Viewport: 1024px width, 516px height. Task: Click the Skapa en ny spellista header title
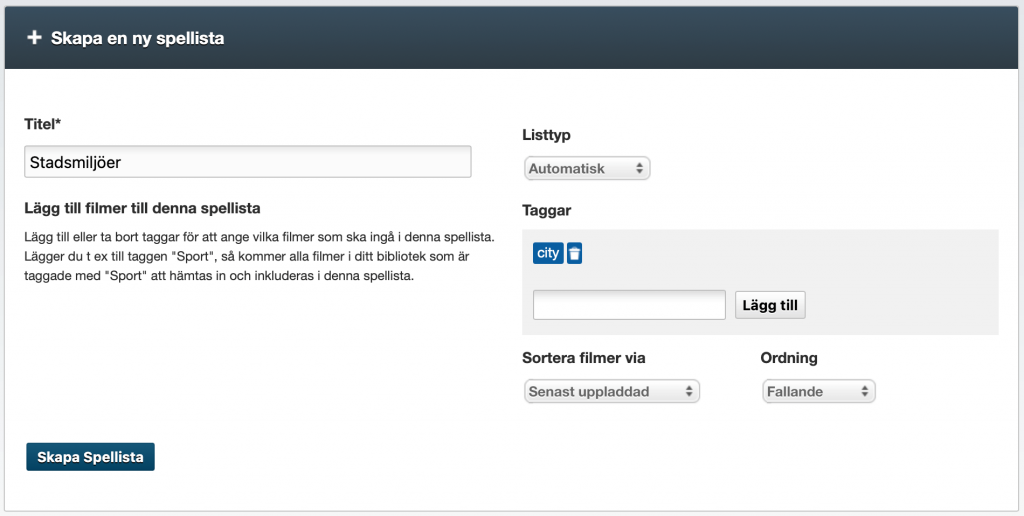coord(137,38)
